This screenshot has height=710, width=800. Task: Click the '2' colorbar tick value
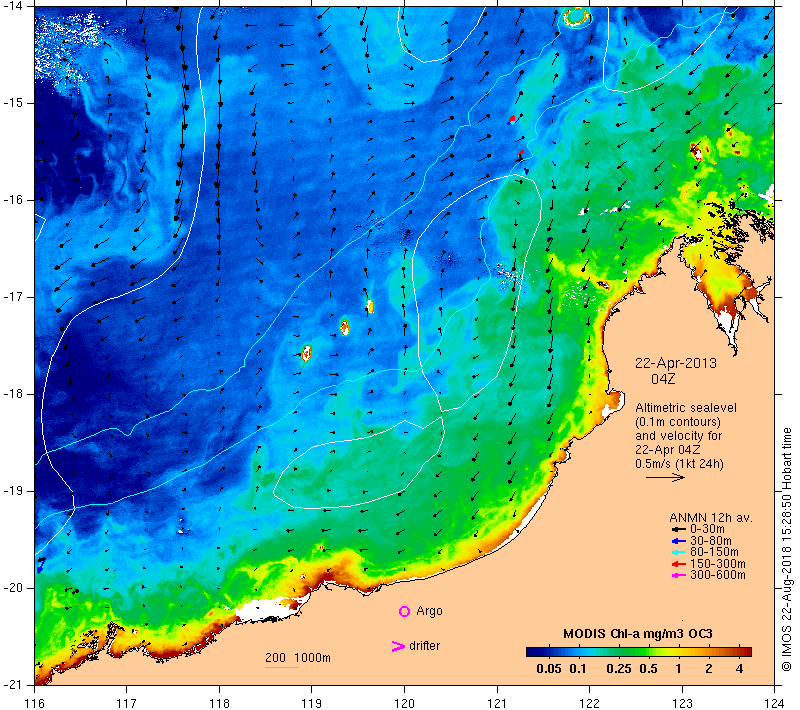coord(709,669)
